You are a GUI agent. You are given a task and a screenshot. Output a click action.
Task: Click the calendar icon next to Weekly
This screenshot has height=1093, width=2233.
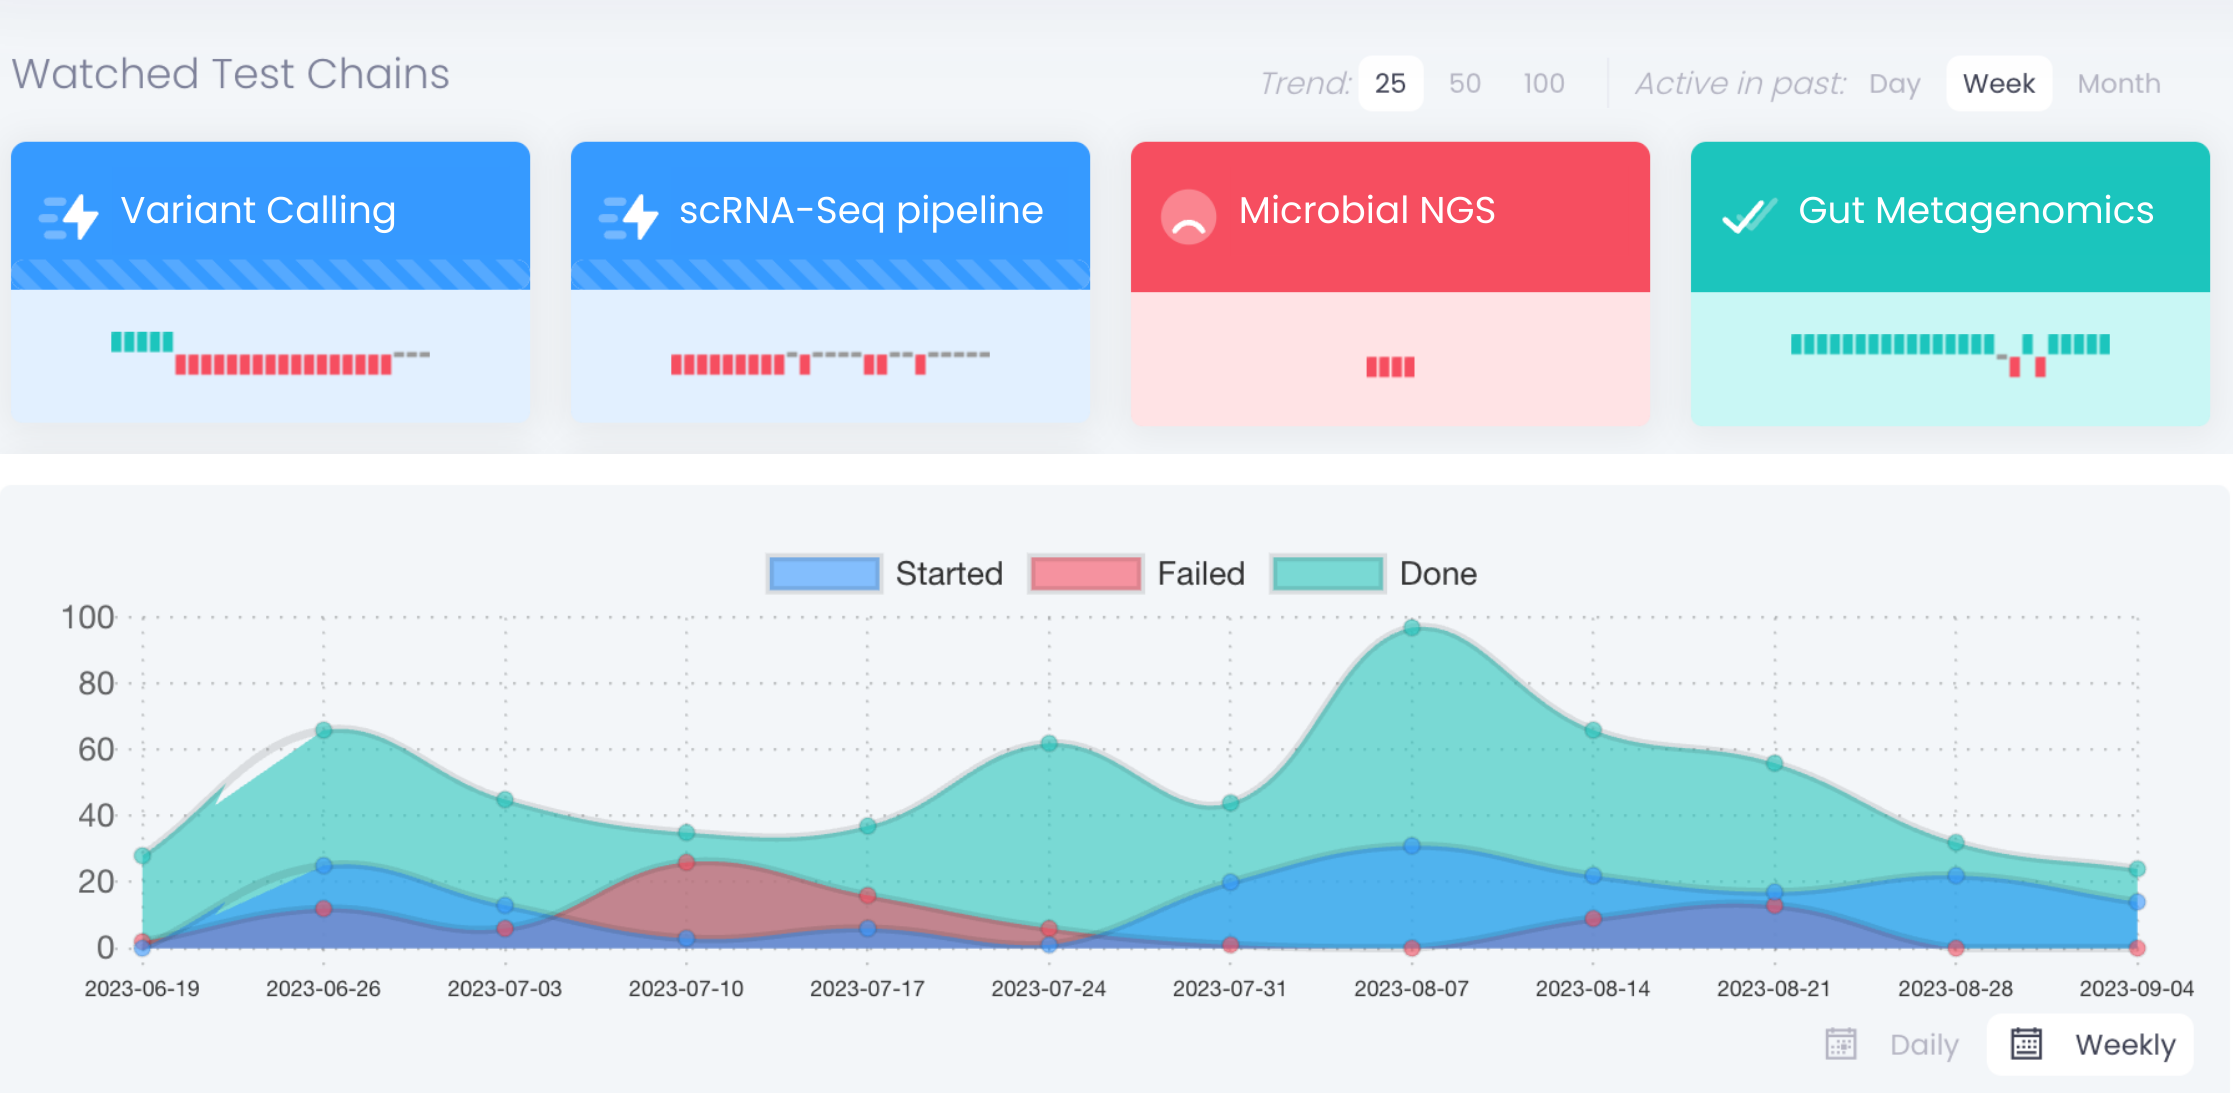(x=2027, y=1043)
